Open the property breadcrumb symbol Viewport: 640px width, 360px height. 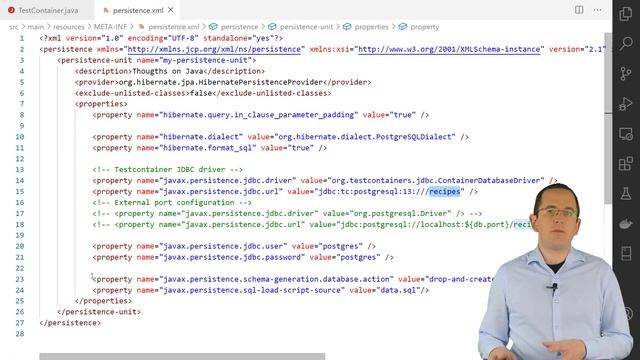[424, 27]
